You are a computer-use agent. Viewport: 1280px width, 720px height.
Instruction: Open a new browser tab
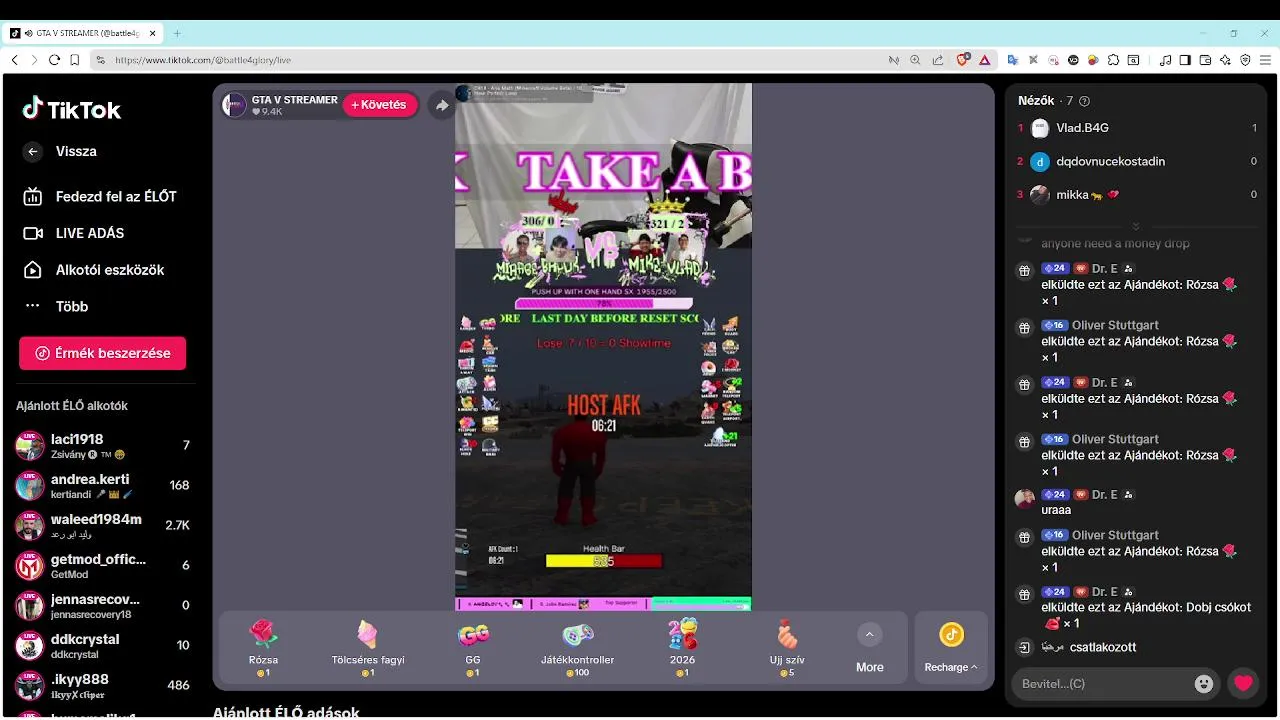tap(177, 33)
